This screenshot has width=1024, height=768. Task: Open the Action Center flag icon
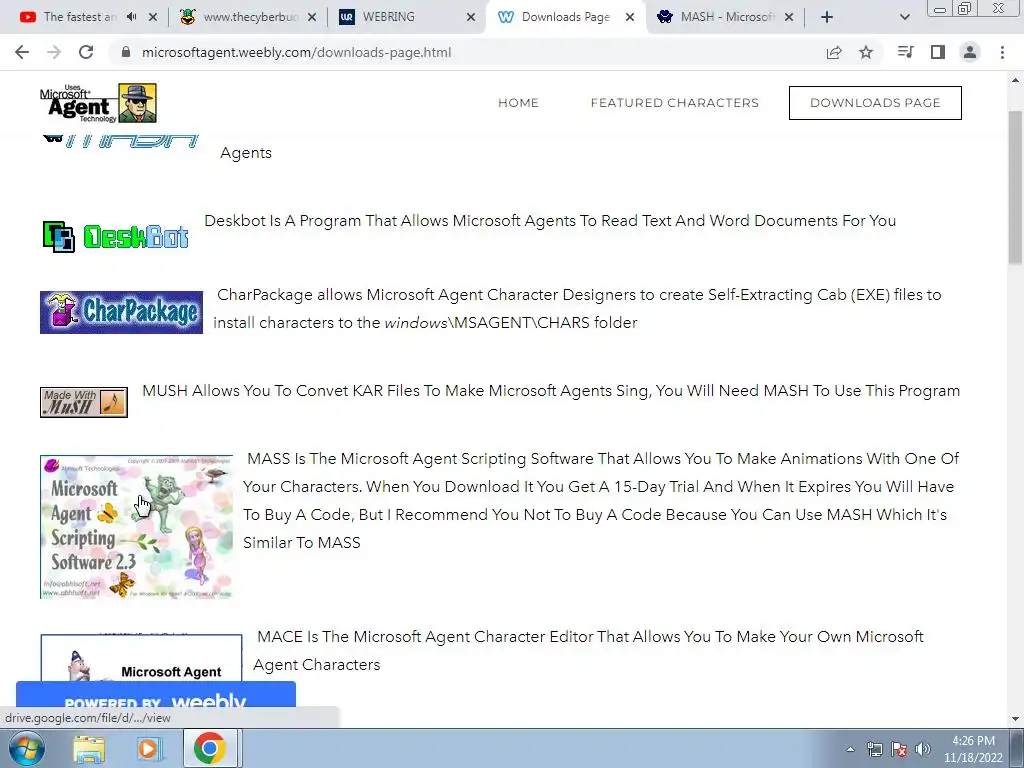[x=899, y=749]
